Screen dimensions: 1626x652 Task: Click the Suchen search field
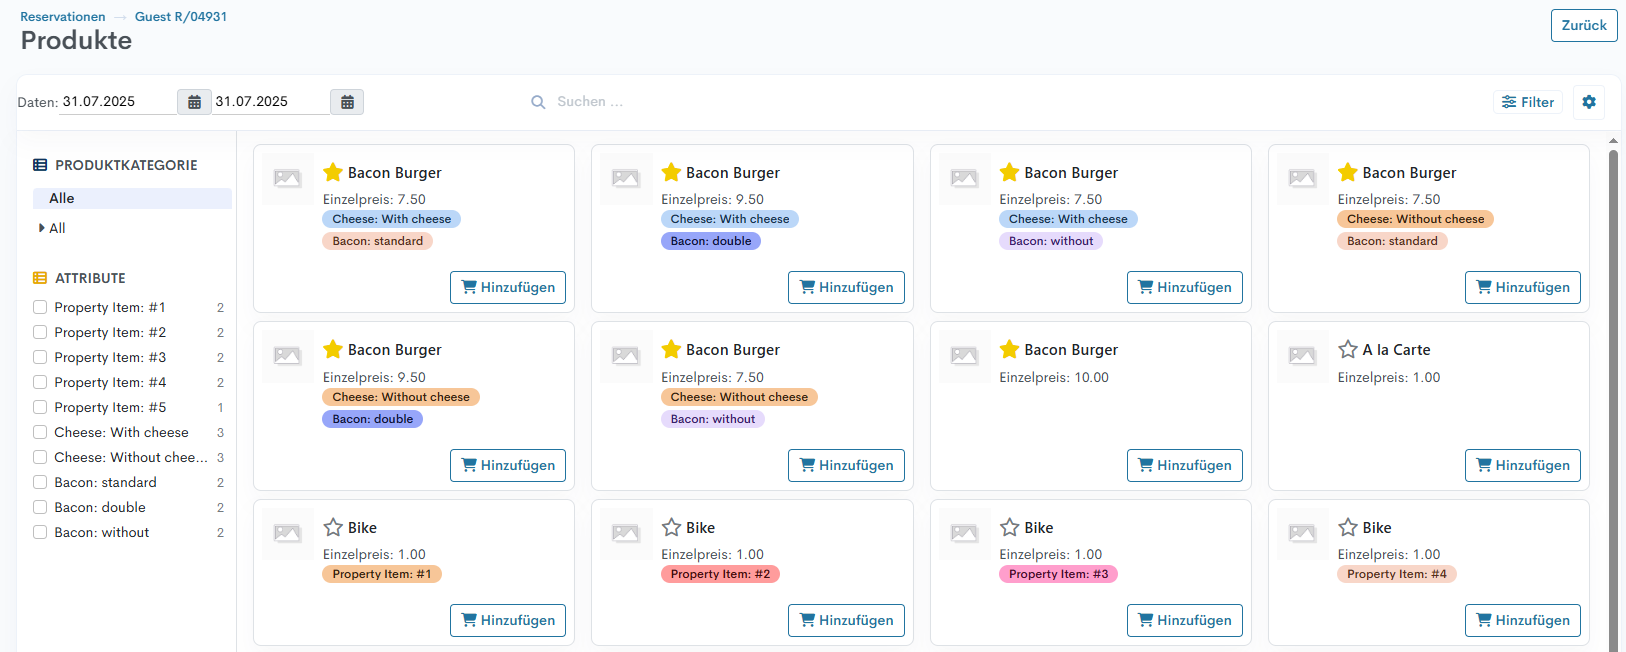pos(700,102)
